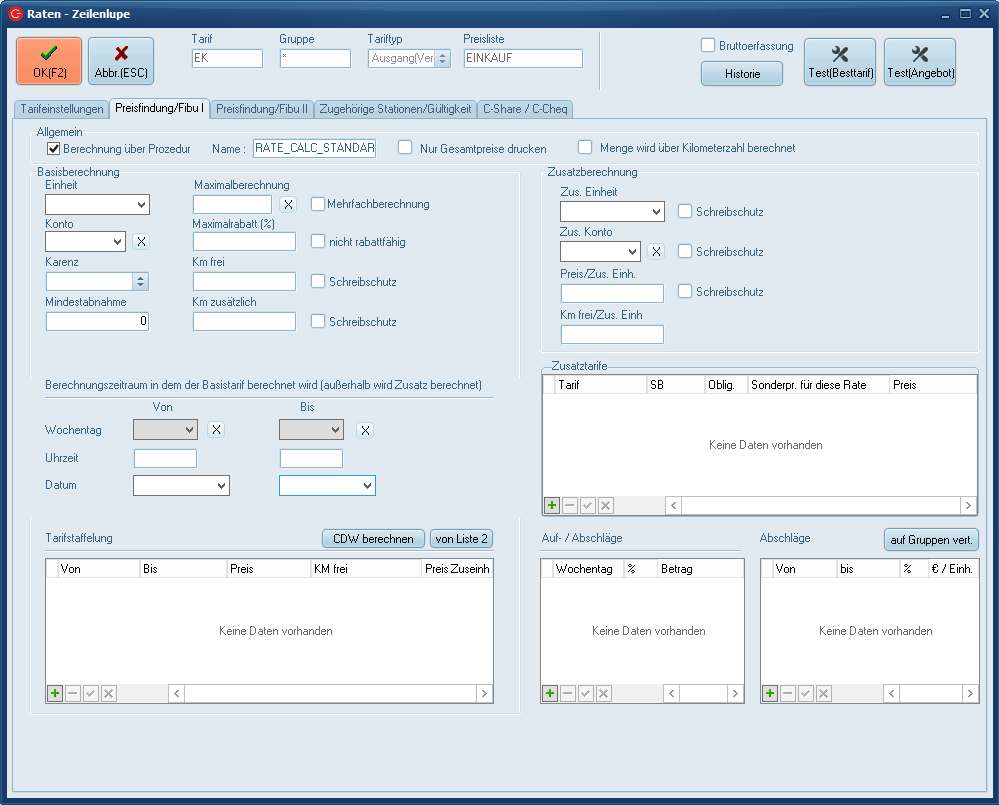Click the Mindestabnahme input field
The width and height of the screenshot is (999, 805).
pos(97,321)
